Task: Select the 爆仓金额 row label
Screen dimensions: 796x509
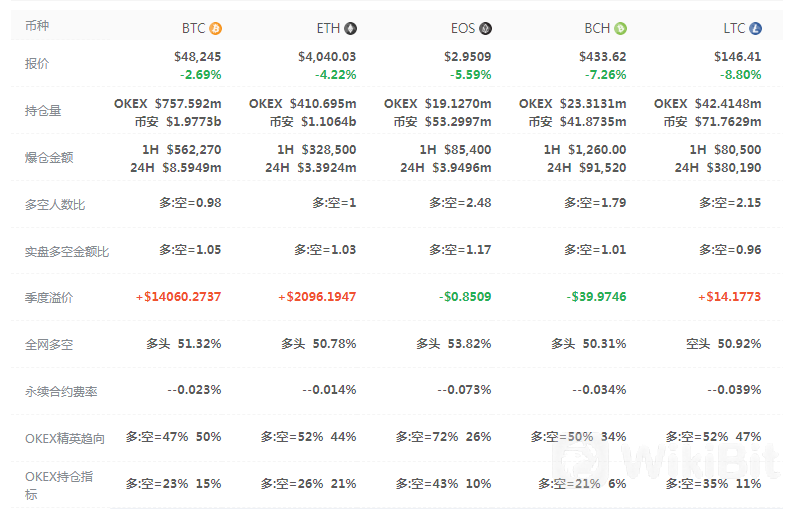Action: coord(49,158)
